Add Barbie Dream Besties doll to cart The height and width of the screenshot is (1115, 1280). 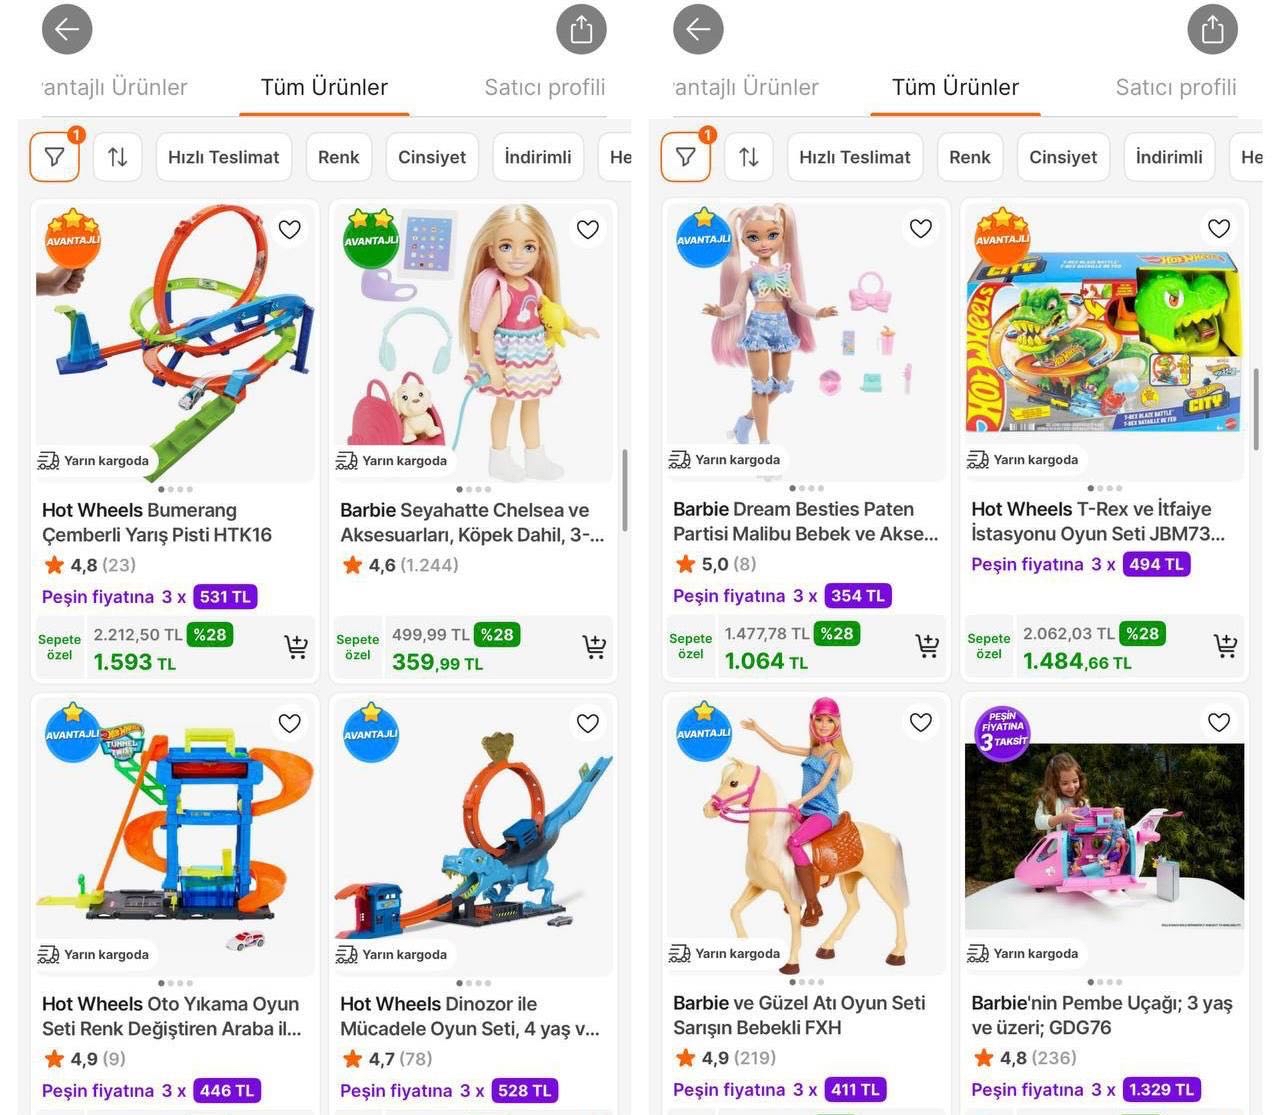click(x=927, y=646)
